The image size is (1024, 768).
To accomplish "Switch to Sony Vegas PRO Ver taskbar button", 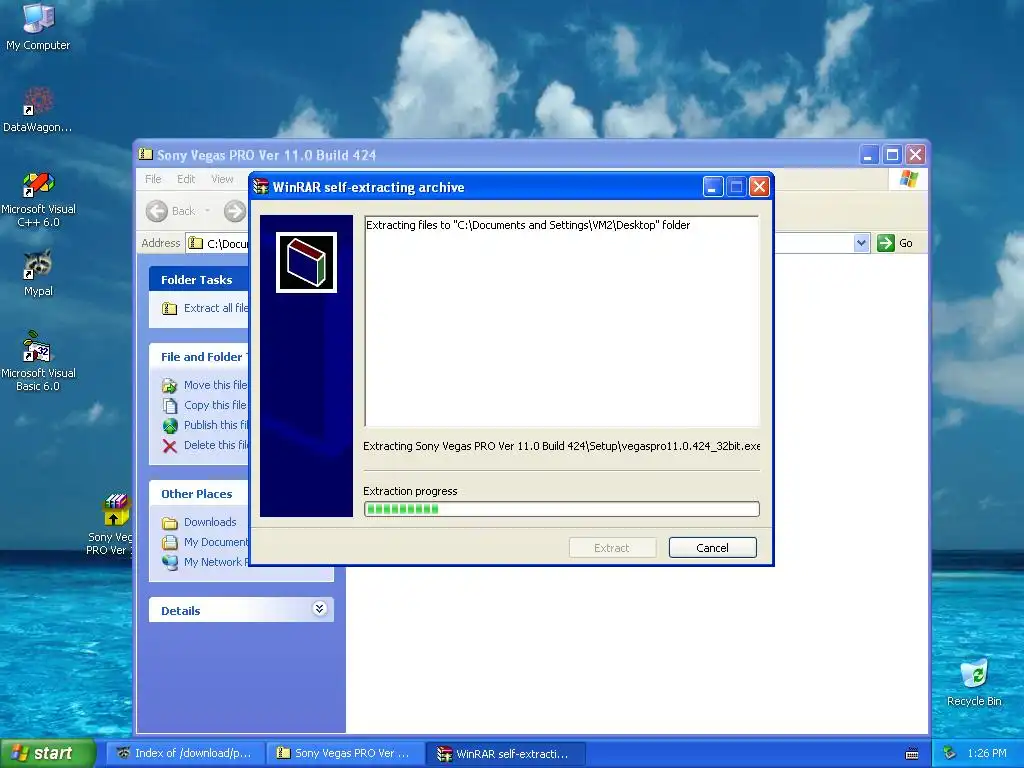I will [x=346, y=754].
